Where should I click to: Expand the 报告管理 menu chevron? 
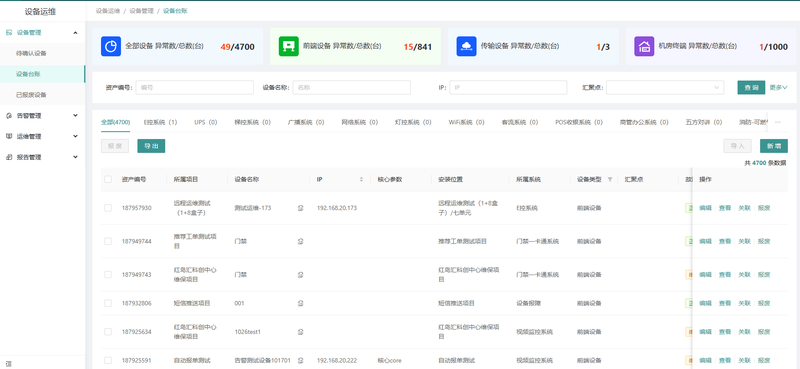(x=76, y=157)
